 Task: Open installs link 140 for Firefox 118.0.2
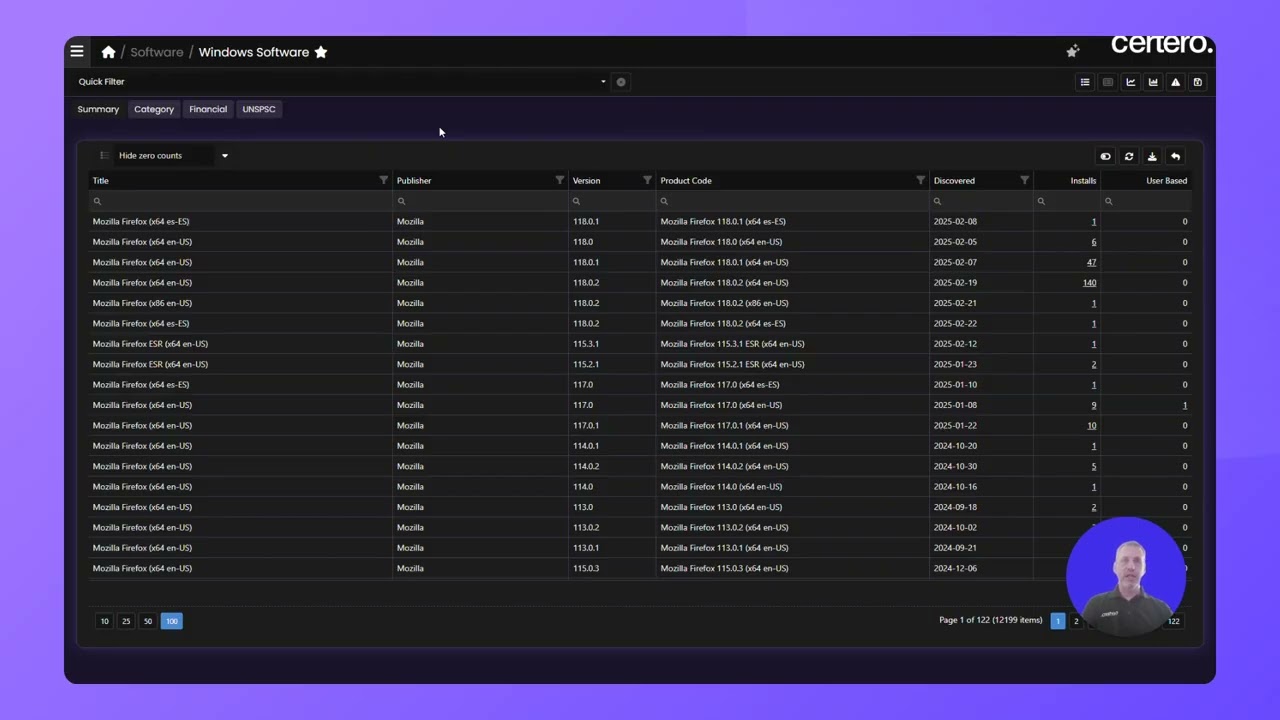click(1089, 283)
